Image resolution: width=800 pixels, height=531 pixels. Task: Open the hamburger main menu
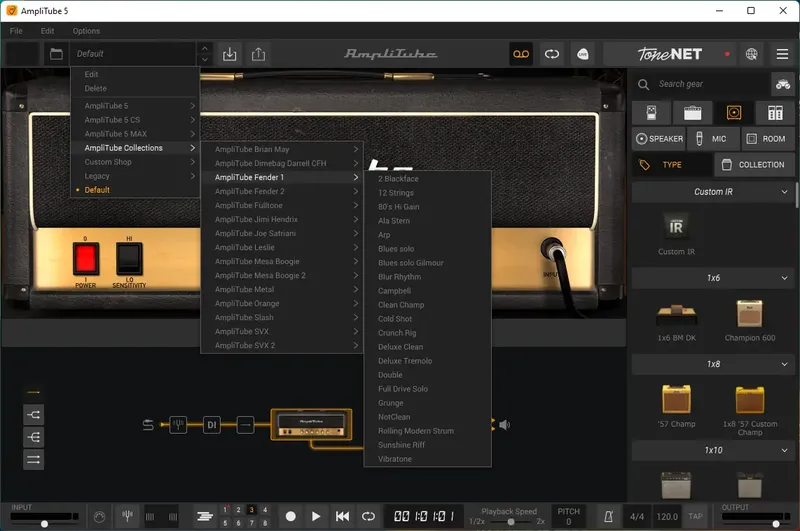click(782, 54)
